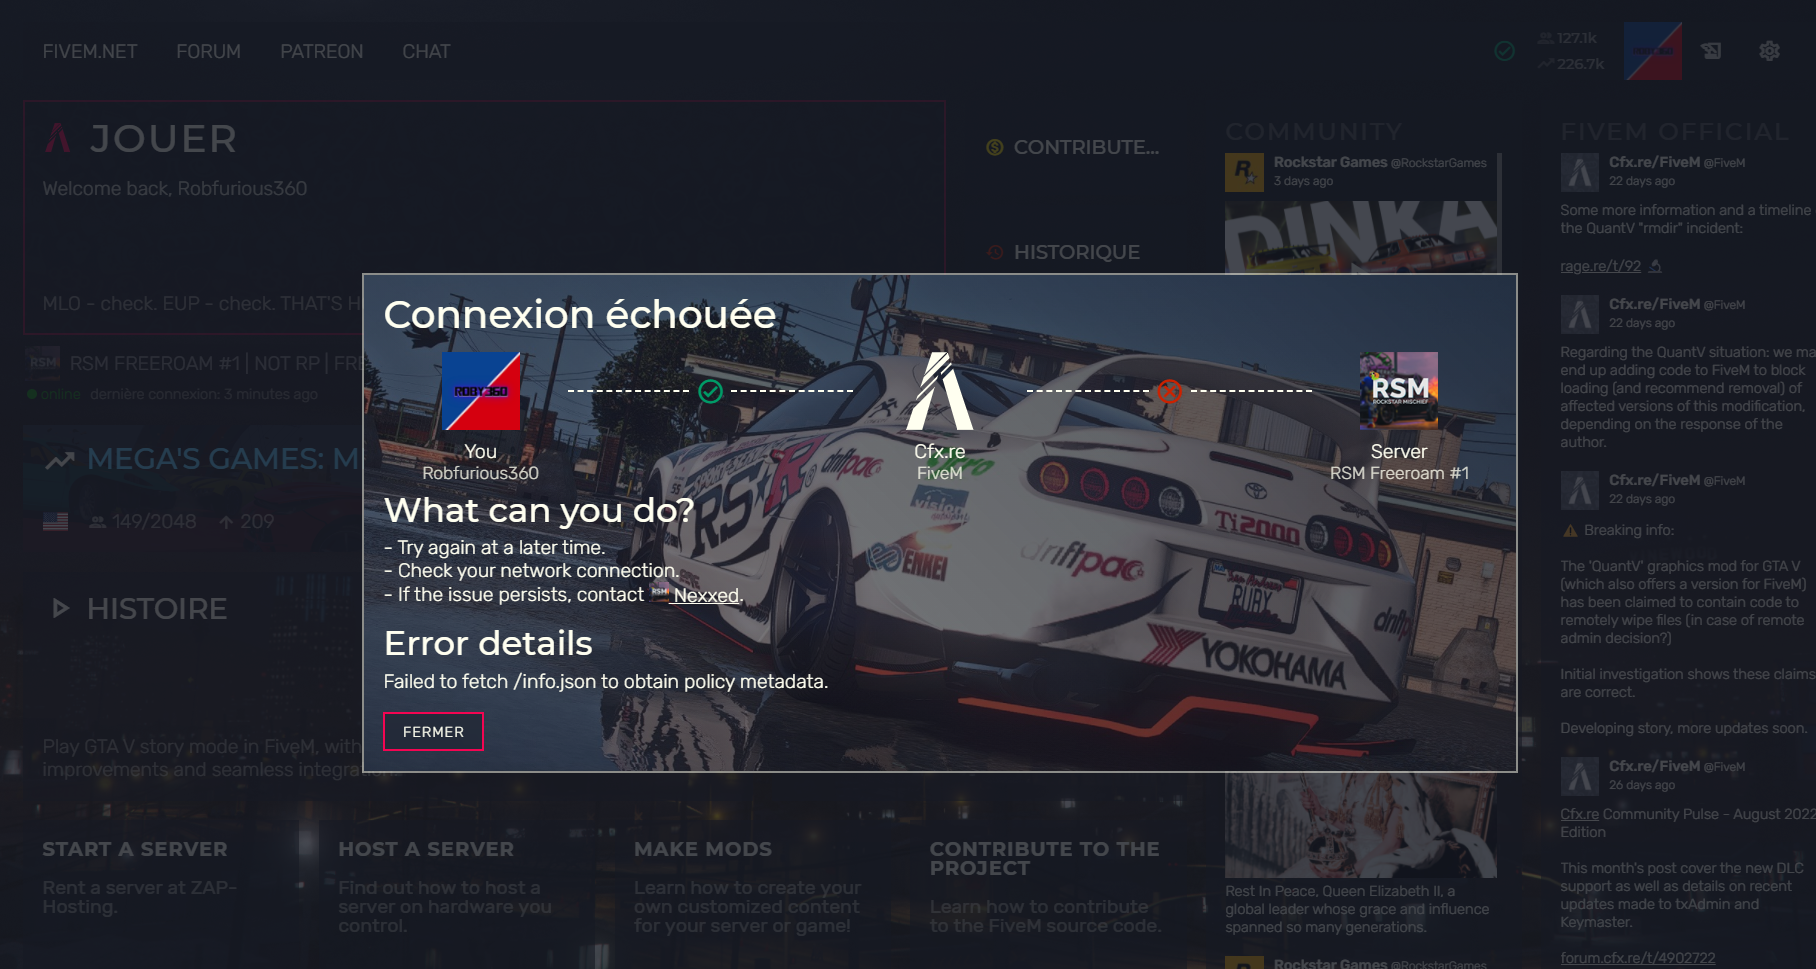Click the arrow-box icon beside the settings gear
The height and width of the screenshot is (969, 1816).
[x=1712, y=51]
